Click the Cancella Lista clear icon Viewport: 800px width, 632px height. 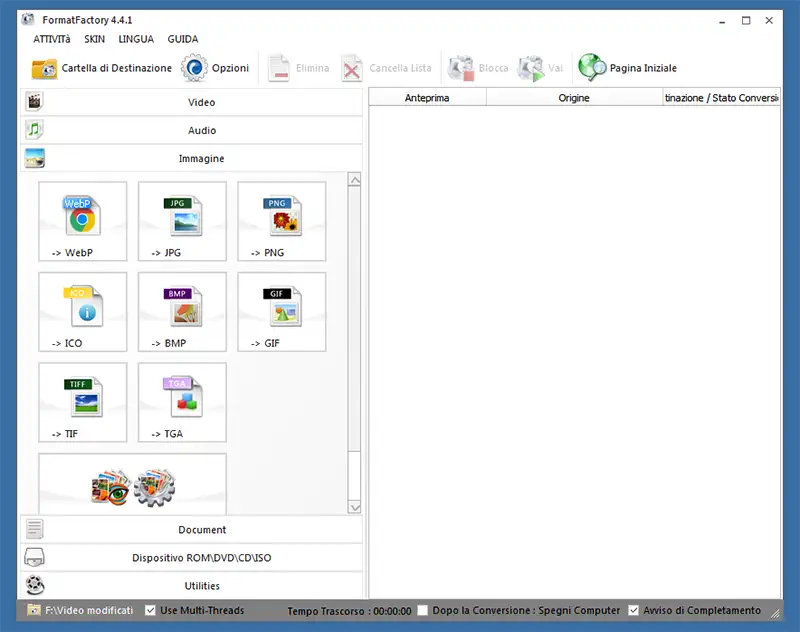point(352,68)
